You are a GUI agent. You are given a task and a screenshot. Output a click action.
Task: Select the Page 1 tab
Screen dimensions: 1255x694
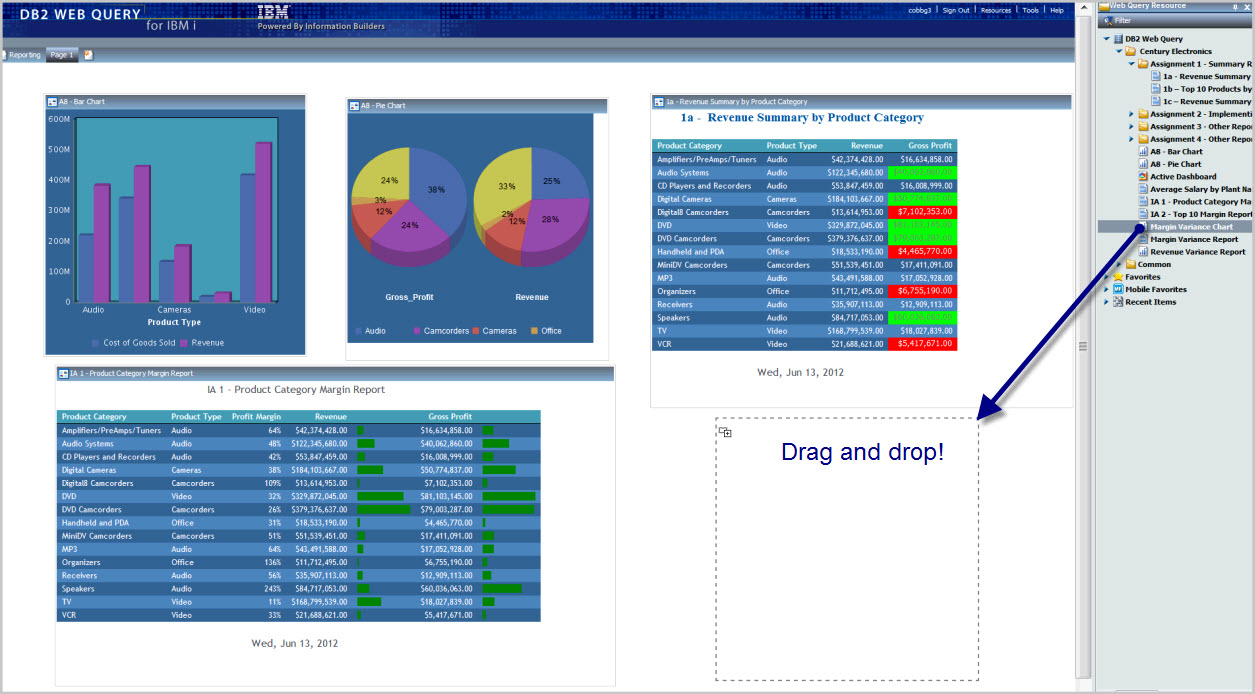tap(61, 55)
